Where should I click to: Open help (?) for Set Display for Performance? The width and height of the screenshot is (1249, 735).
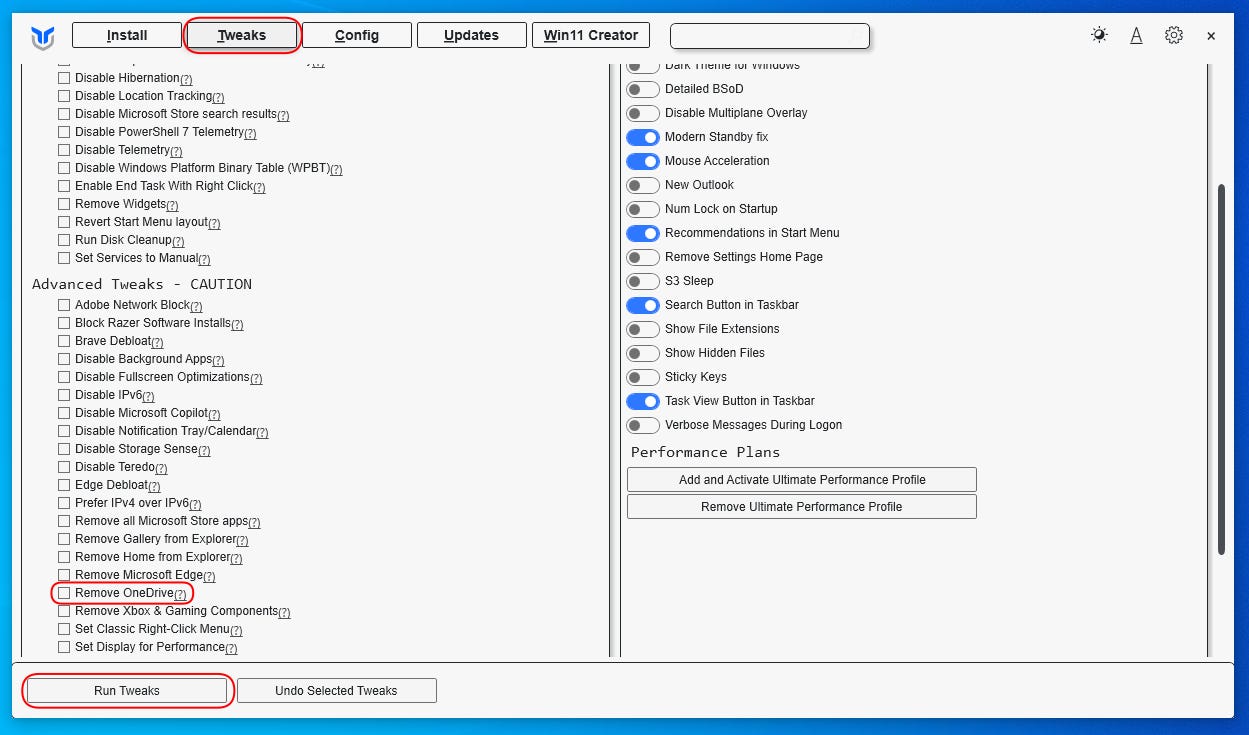(x=231, y=648)
